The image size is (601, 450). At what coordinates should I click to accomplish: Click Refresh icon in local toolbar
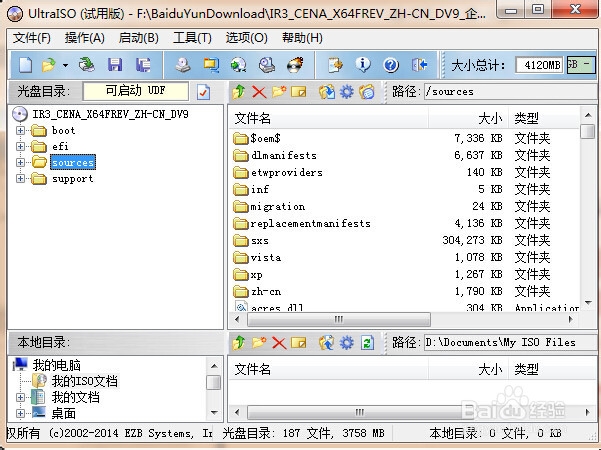(x=367, y=342)
